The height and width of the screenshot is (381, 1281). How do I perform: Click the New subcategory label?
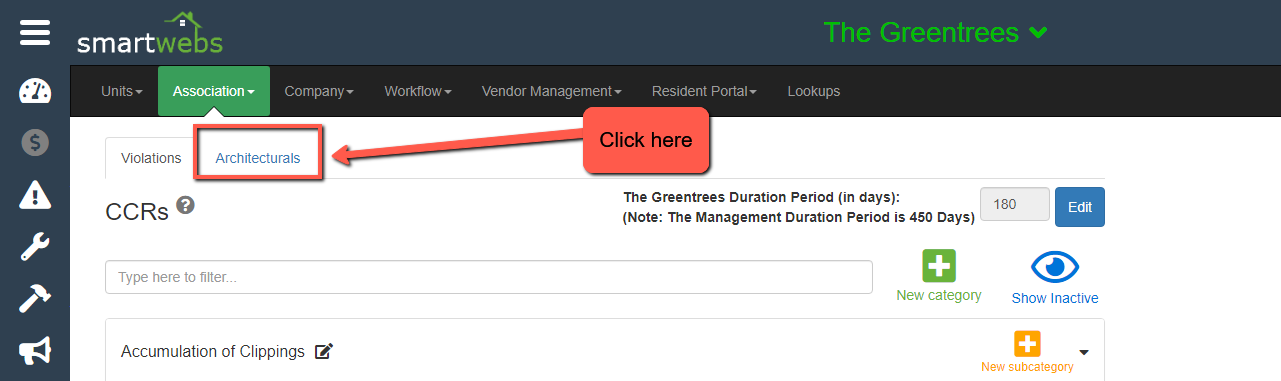click(1027, 367)
